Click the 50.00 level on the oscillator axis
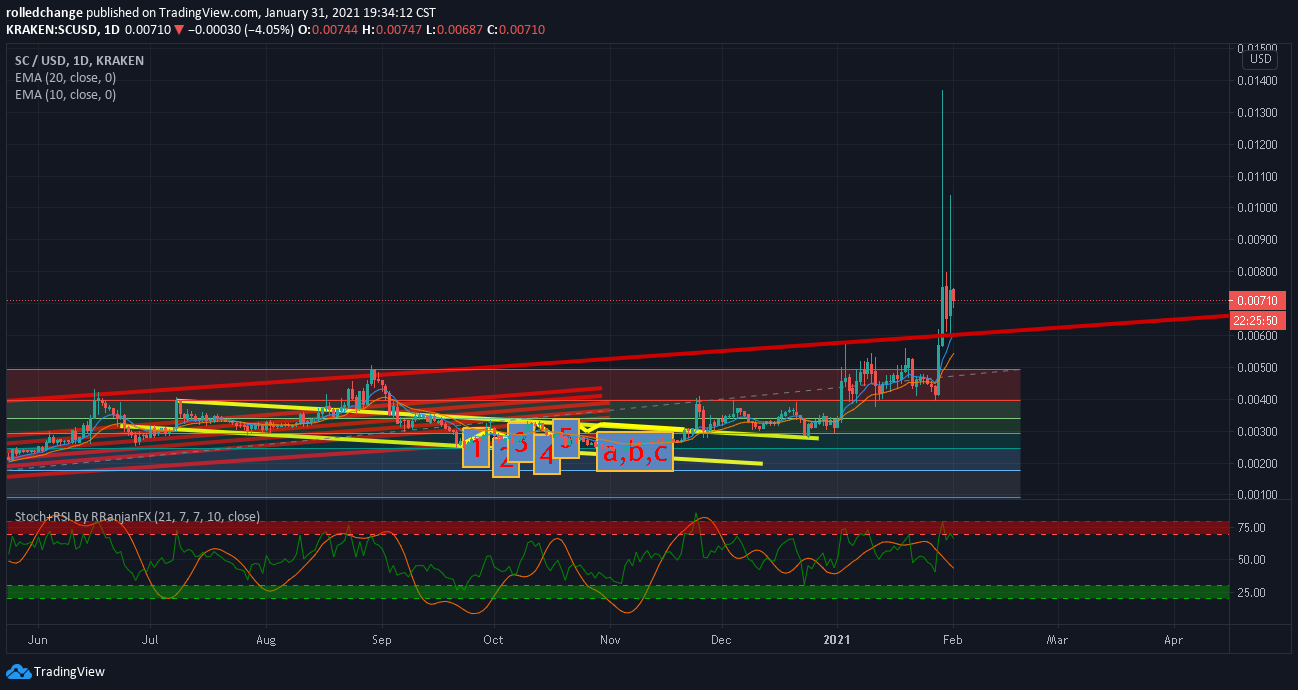The image size is (1298, 690). tap(1252, 560)
